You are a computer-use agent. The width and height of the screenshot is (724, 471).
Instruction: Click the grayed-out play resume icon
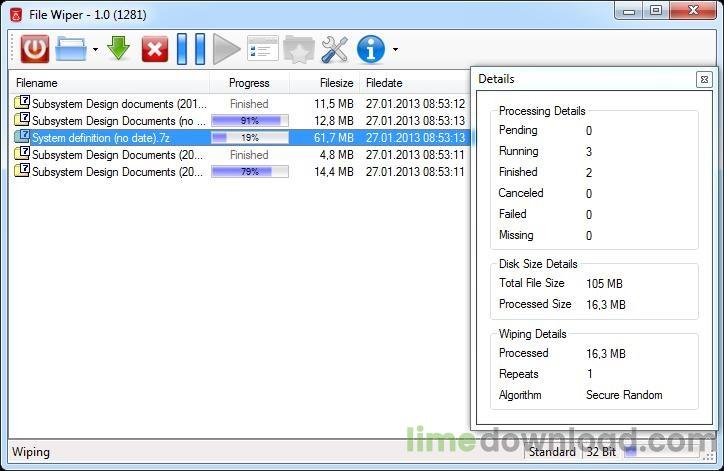(x=226, y=48)
